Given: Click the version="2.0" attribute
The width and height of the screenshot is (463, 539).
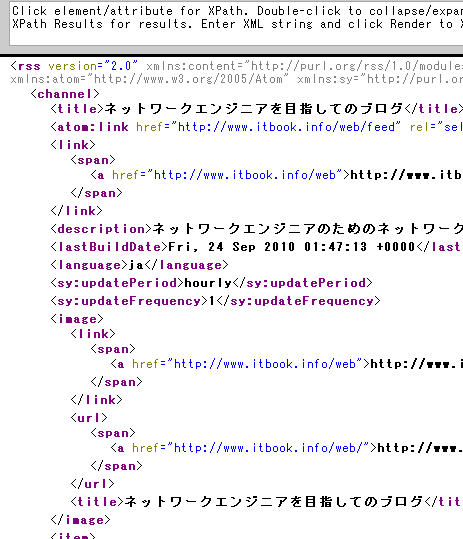Looking at the screenshot, I should point(93,66).
